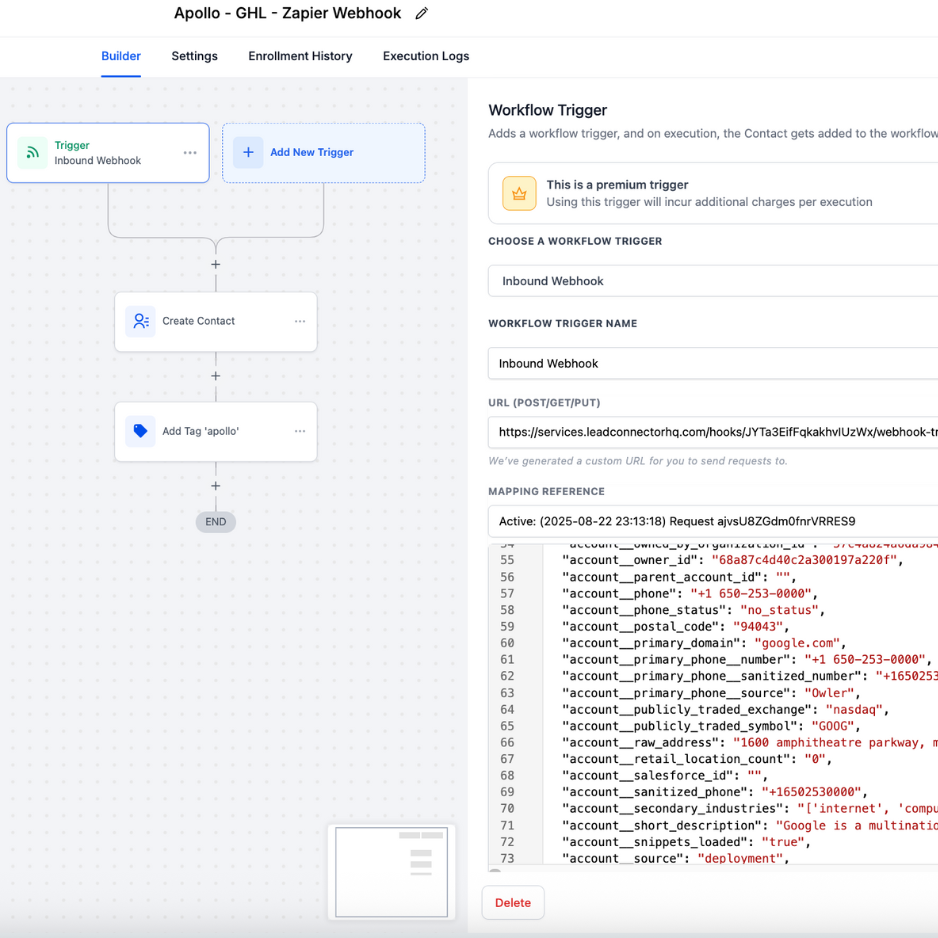Add step between trigger and Create Contact
The width and height of the screenshot is (938, 938).
(215, 265)
